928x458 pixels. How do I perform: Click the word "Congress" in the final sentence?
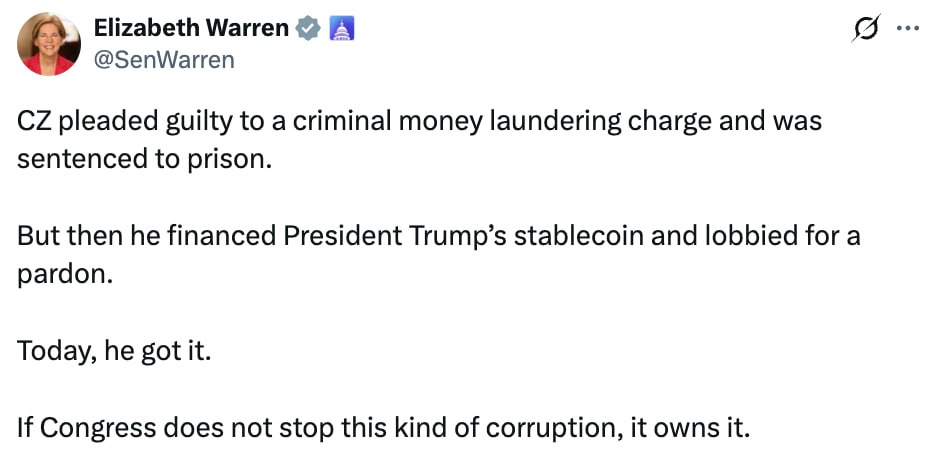(98, 429)
